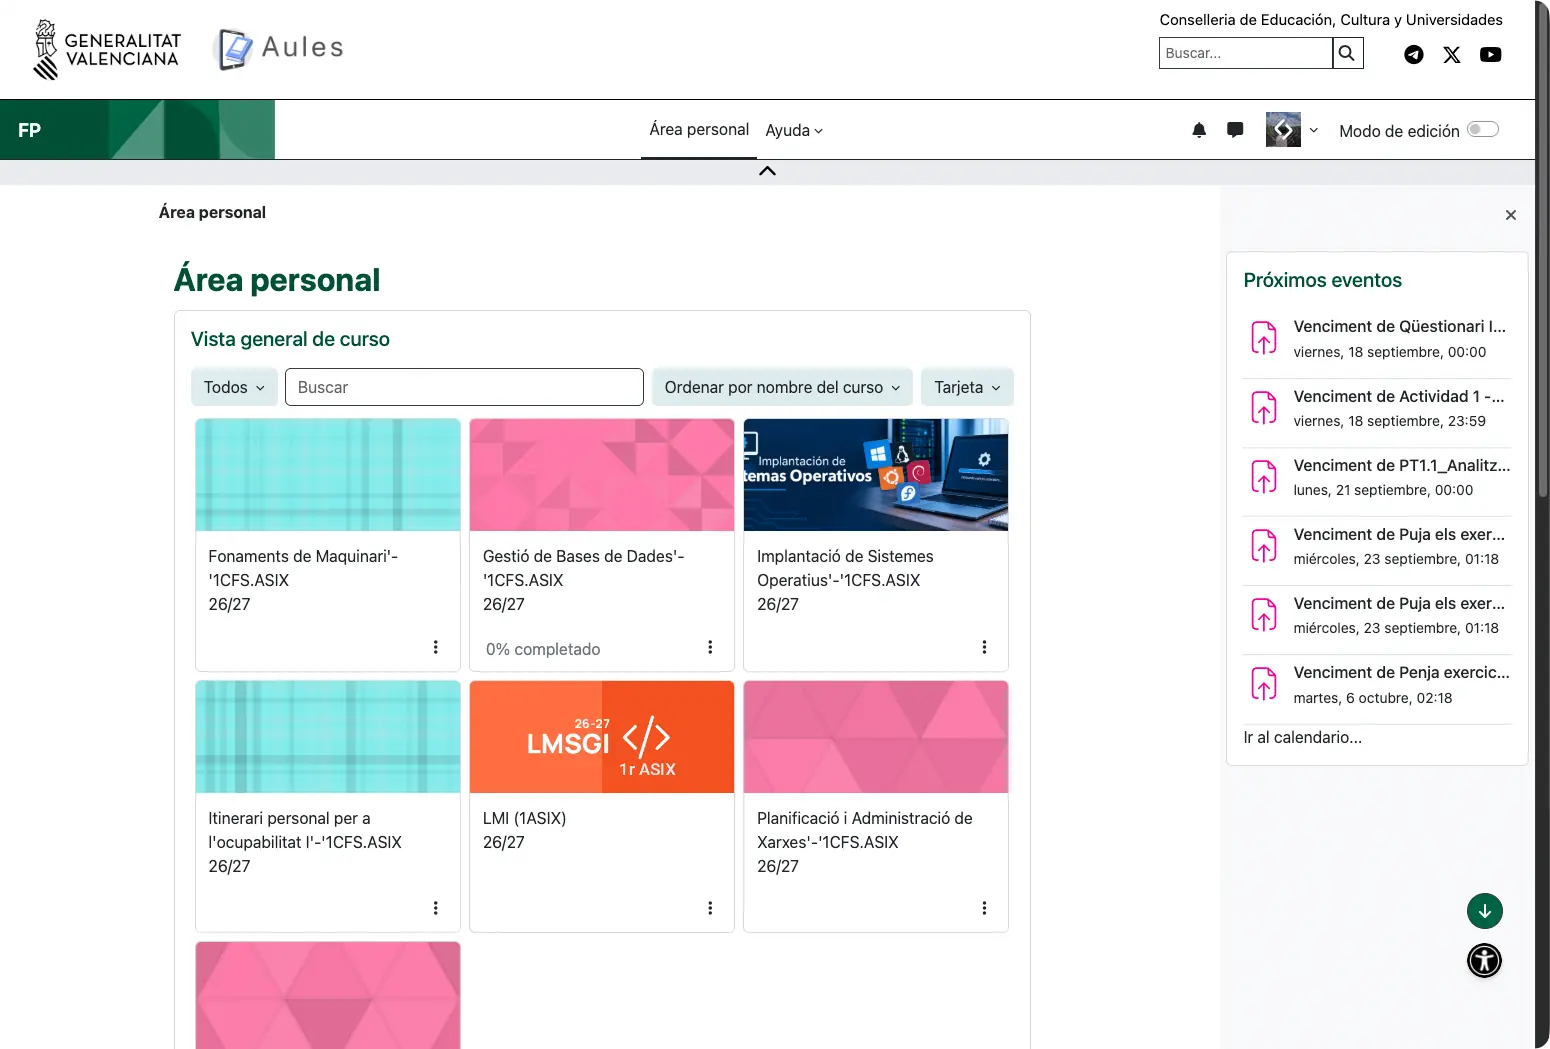1550x1049 pixels.
Task: Open the YouTube social icon
Action: click(x=1491, y=55)
